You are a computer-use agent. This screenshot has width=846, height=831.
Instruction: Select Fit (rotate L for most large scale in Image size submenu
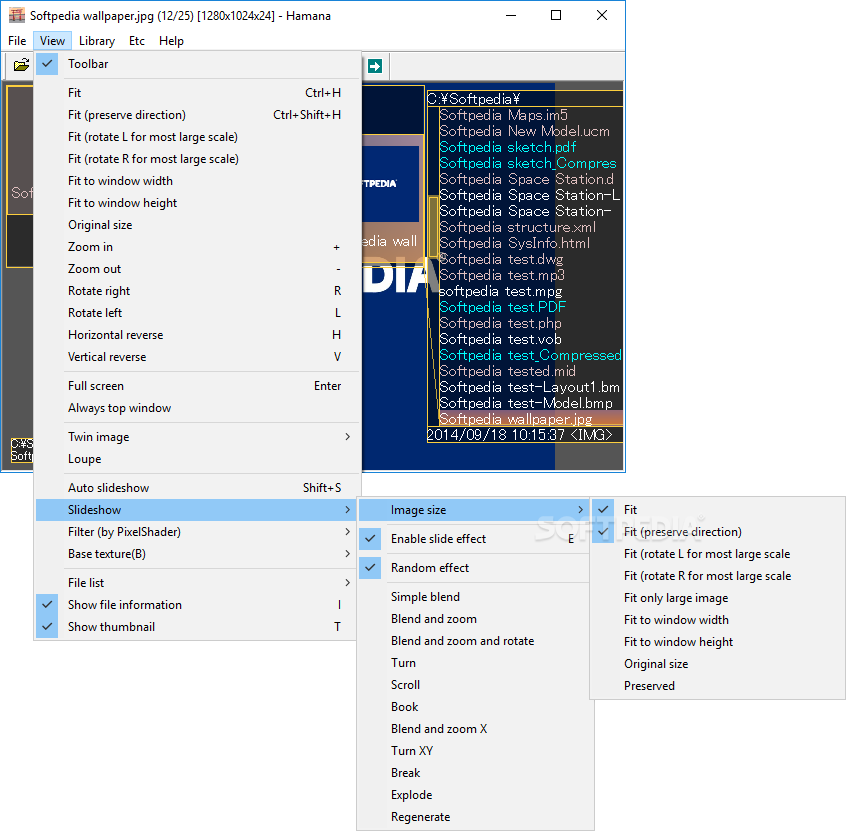[x=718, y=554]
